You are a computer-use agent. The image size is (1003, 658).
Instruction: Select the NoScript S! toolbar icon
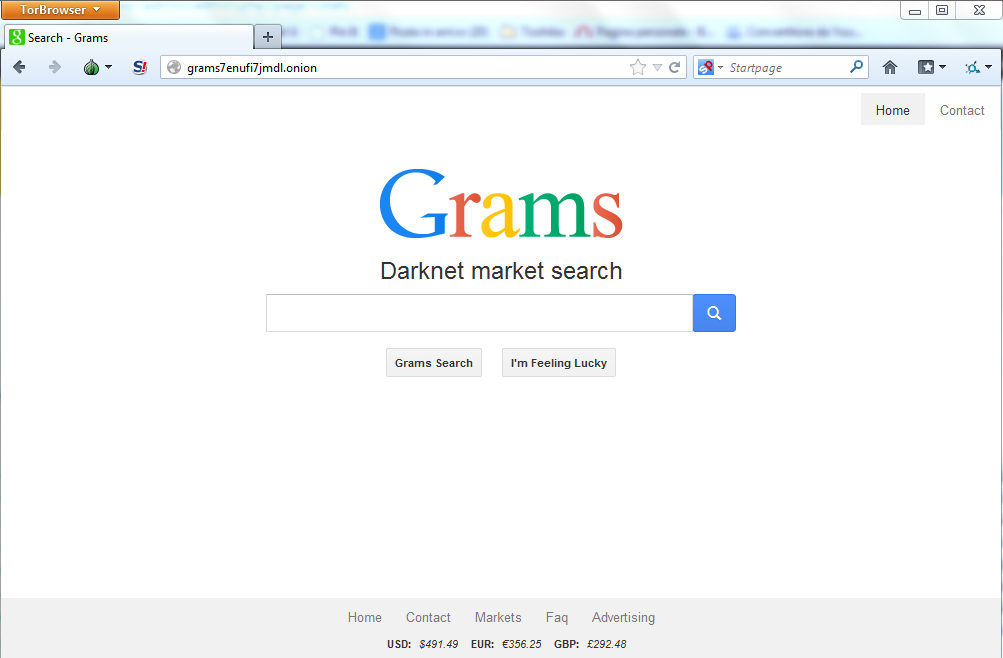click(139, 67)
